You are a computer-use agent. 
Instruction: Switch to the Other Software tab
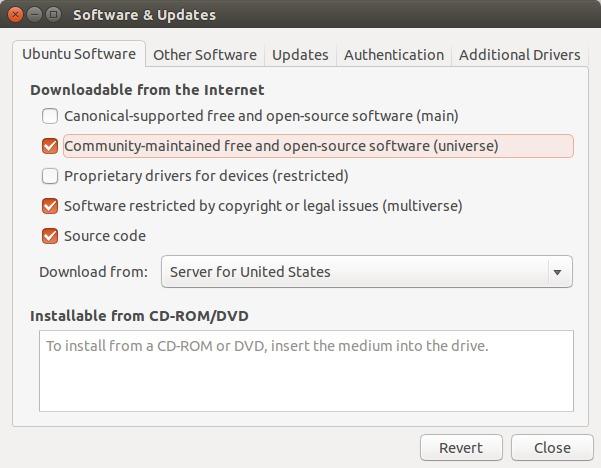coord(205,55)
